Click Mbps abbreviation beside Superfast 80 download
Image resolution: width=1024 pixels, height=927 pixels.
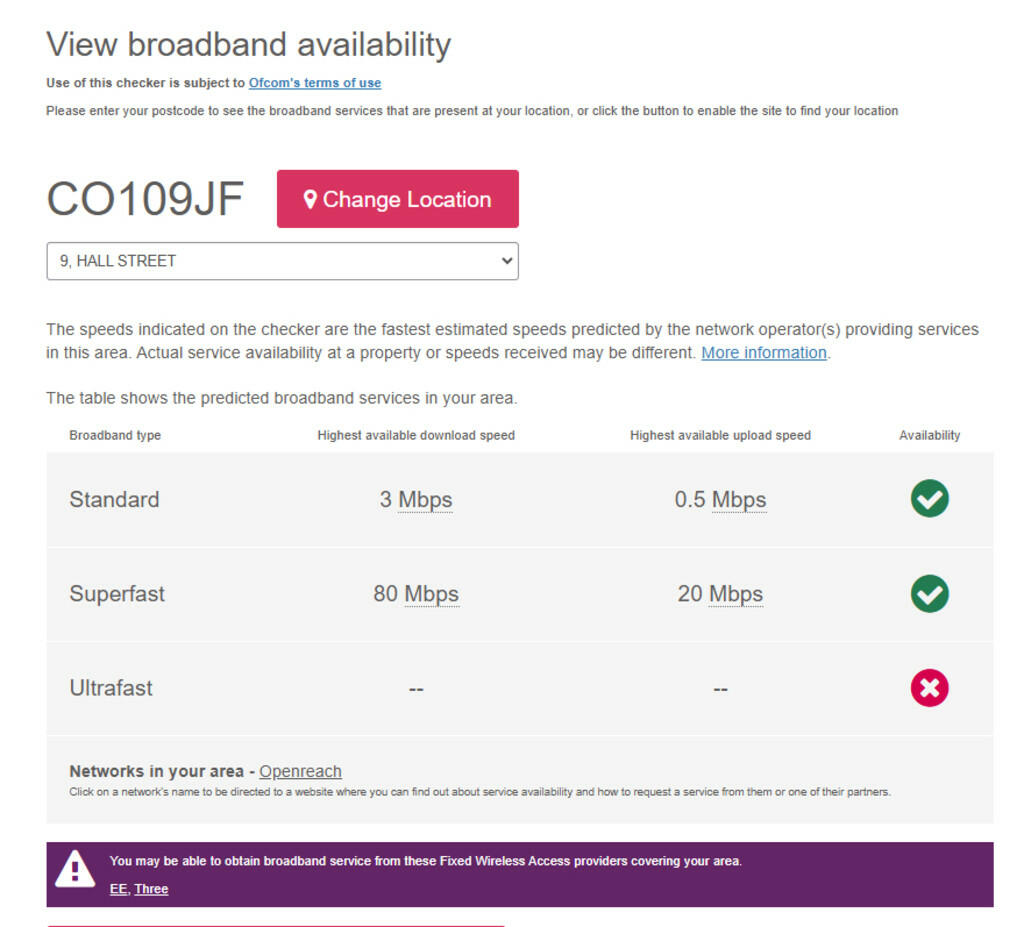pyautogui.click(x=431, y=594)
